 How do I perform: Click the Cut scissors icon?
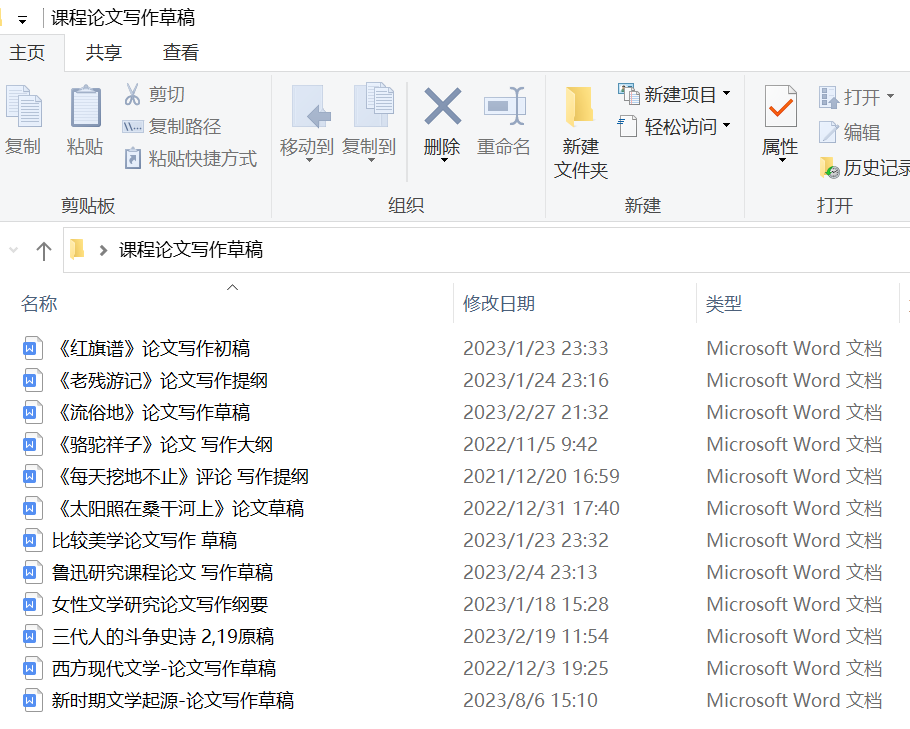133,95
